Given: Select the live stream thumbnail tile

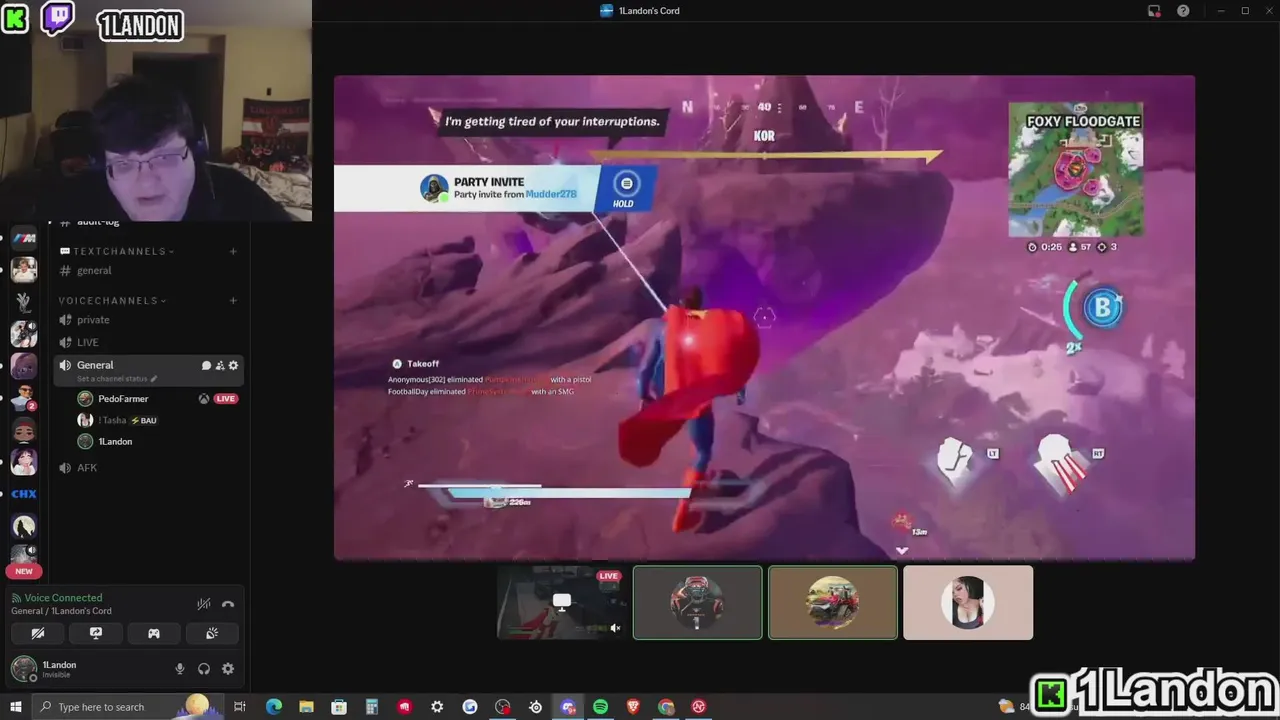Looking at the screenshot, I should (561, 602).
